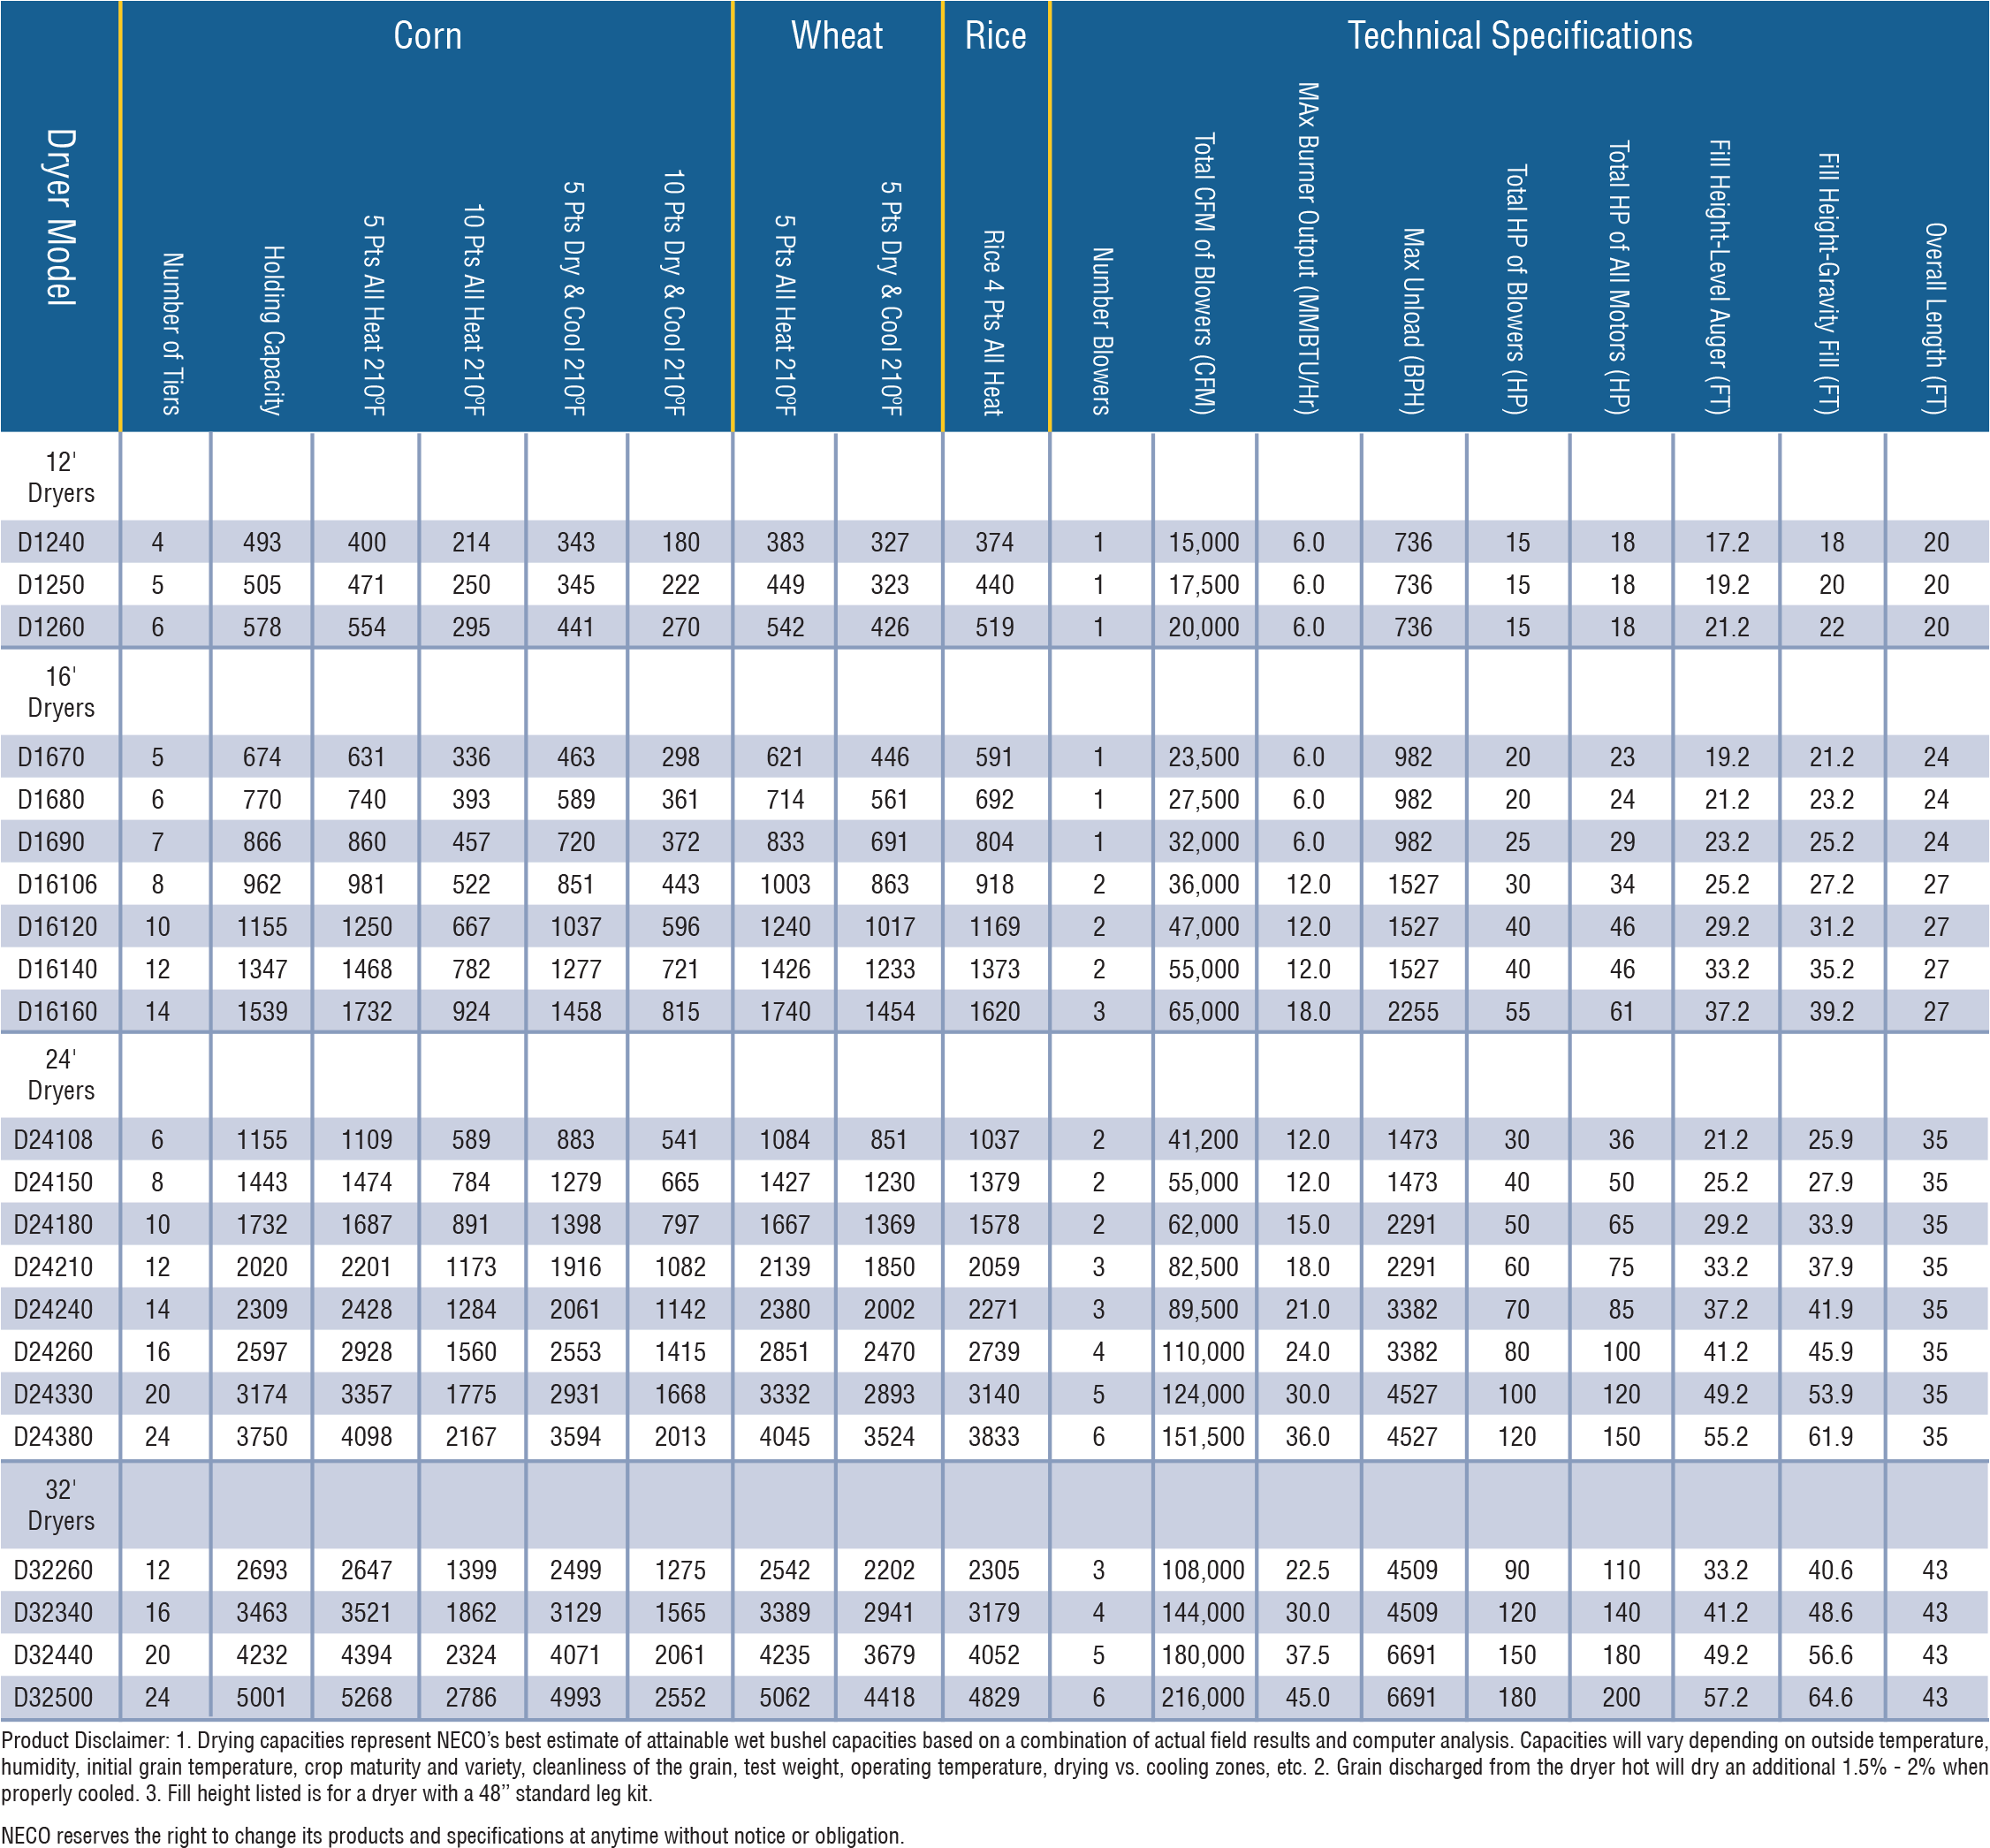Select the D1670 model row label
Viewport: 1990px width, 1848px height.
tap(51, 757)
